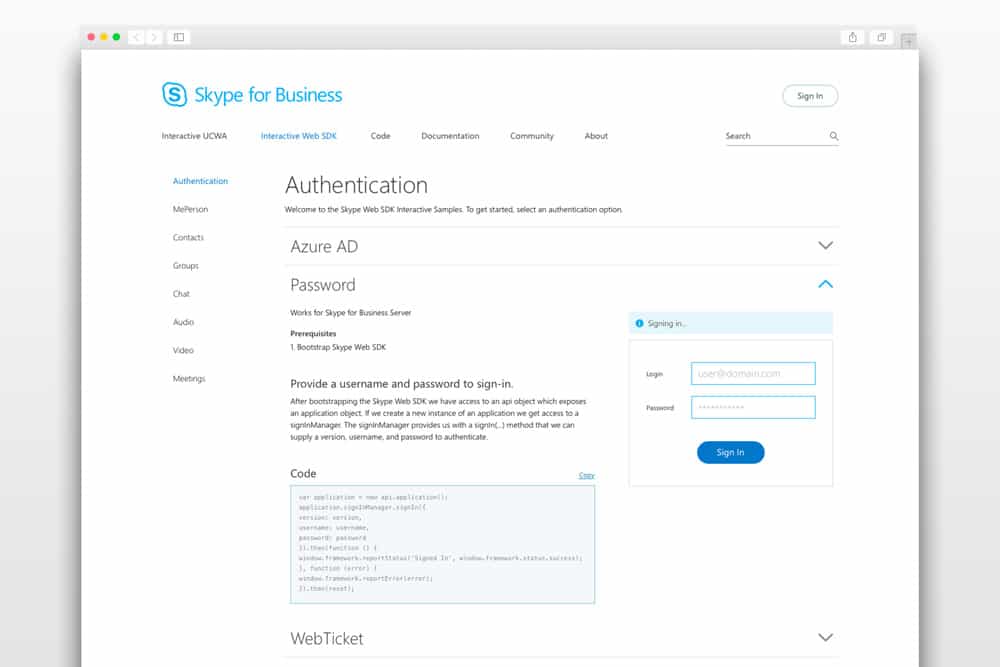This screenshot has width=1000, height=667.
Task: Select Chat in the sidebar
Action: coord(181,294)
